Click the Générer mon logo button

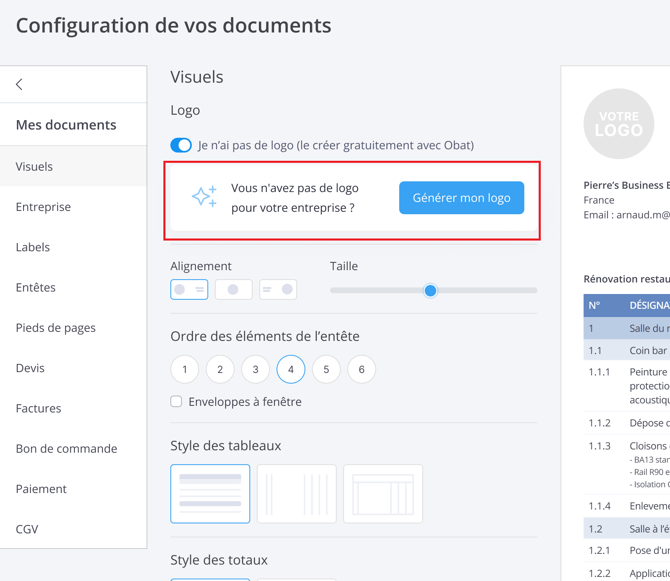click(461, 198)
